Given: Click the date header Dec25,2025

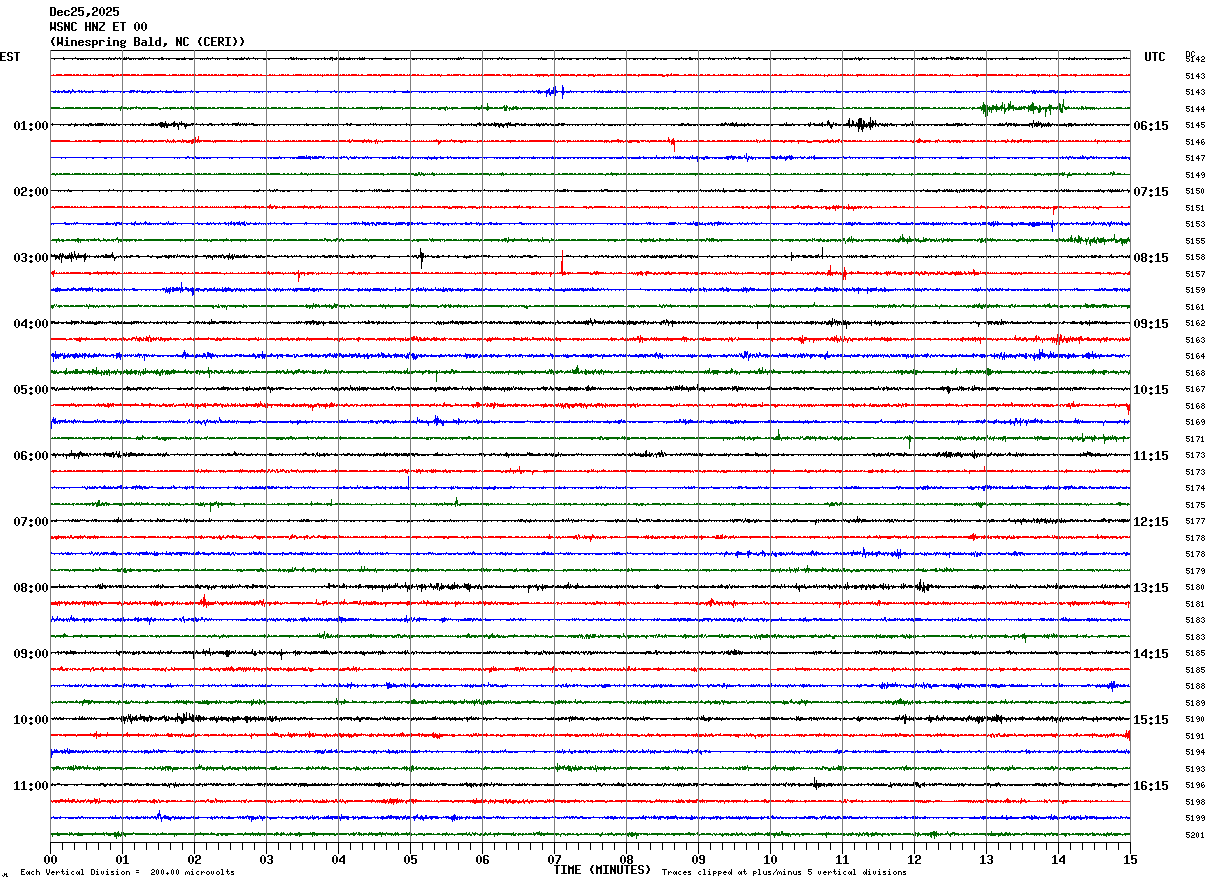Looking at the screenshot, I should pos(84,12).
